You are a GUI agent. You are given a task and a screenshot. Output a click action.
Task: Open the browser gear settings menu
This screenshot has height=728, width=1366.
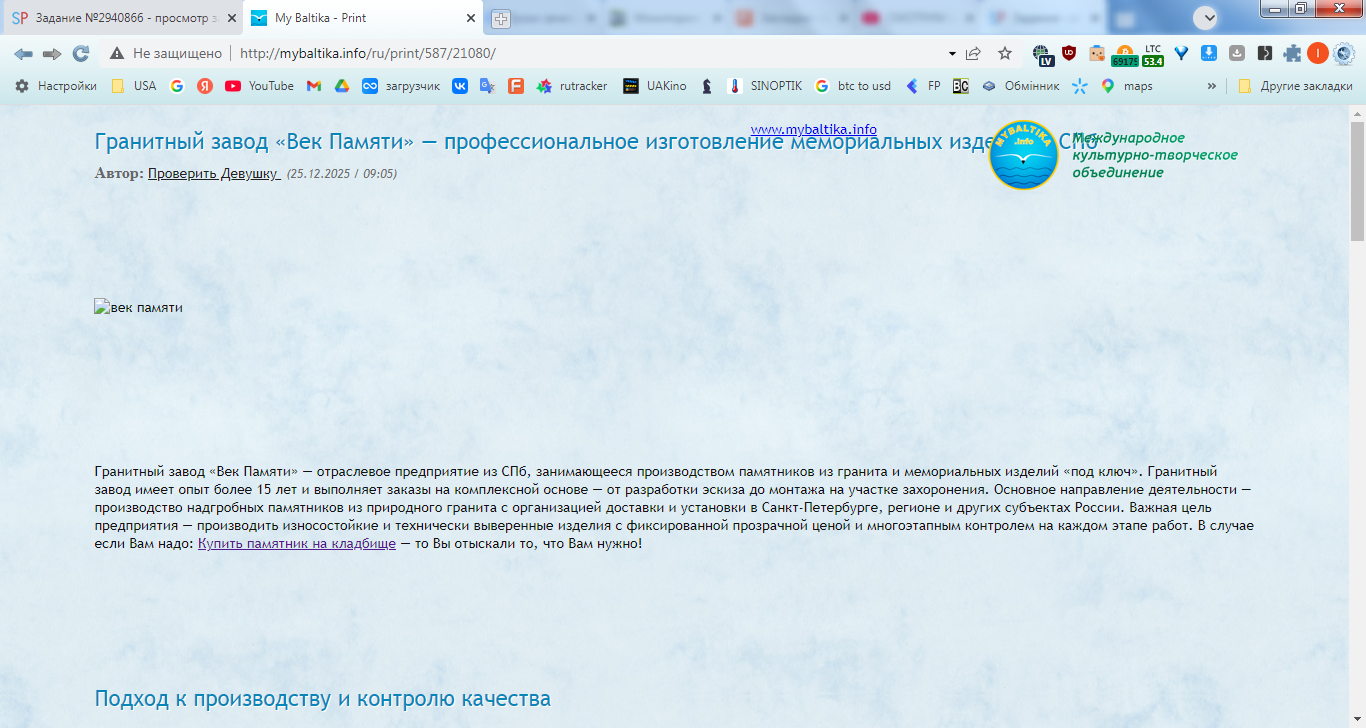click(1343, 53)
